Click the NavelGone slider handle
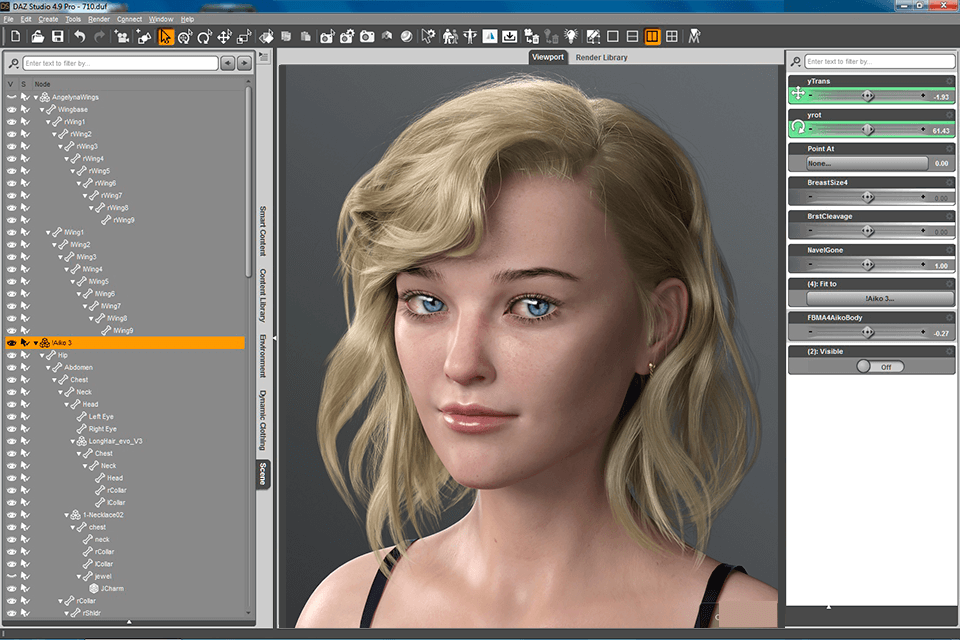This screenshot has height=640, width=960. click(867, 265)
